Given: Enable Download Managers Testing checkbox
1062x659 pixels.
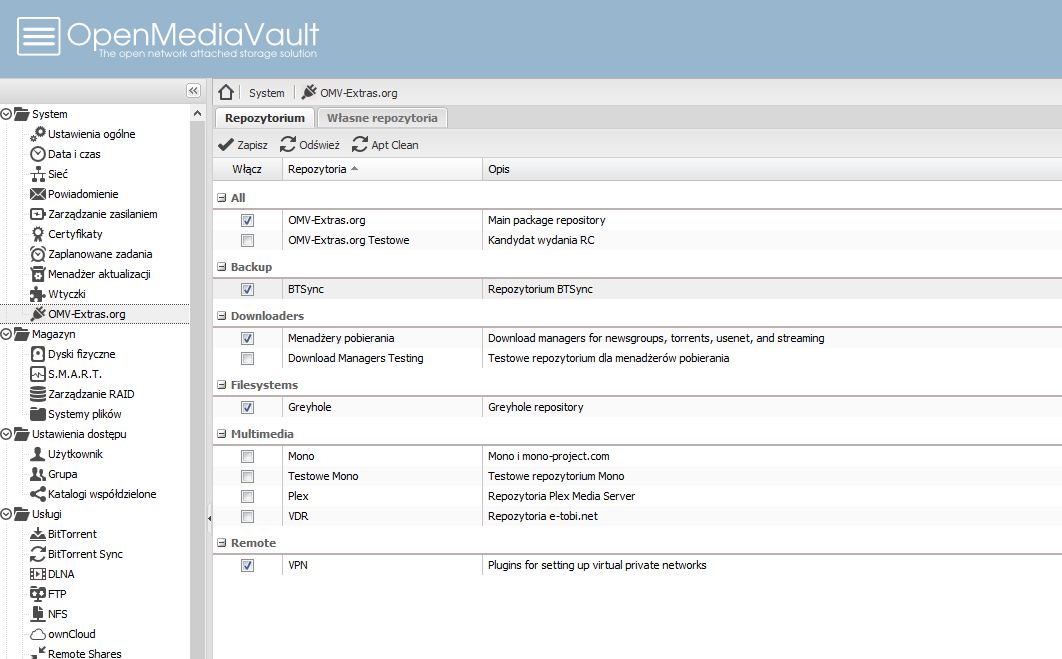Looking at the screenshot, I should (247, 358).
